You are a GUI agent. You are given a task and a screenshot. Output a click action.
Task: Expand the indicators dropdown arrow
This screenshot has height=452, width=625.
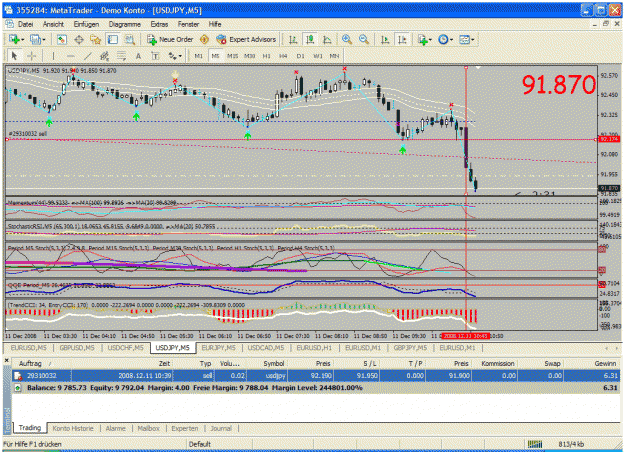(430, 40)
